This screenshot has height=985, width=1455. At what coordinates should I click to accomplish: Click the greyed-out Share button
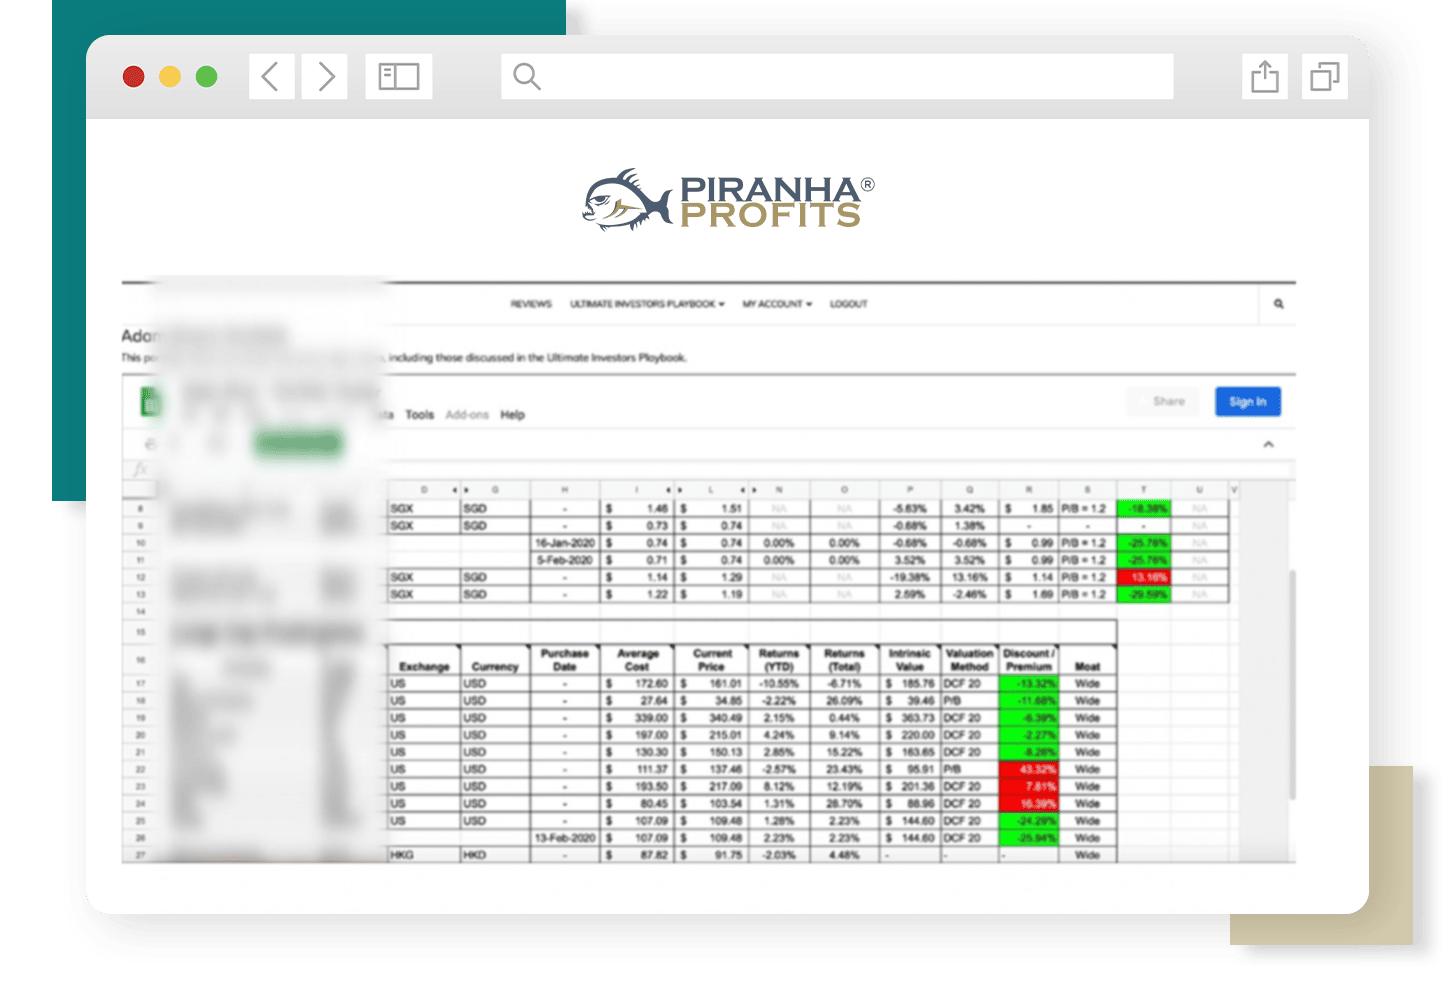[1167, 402]
